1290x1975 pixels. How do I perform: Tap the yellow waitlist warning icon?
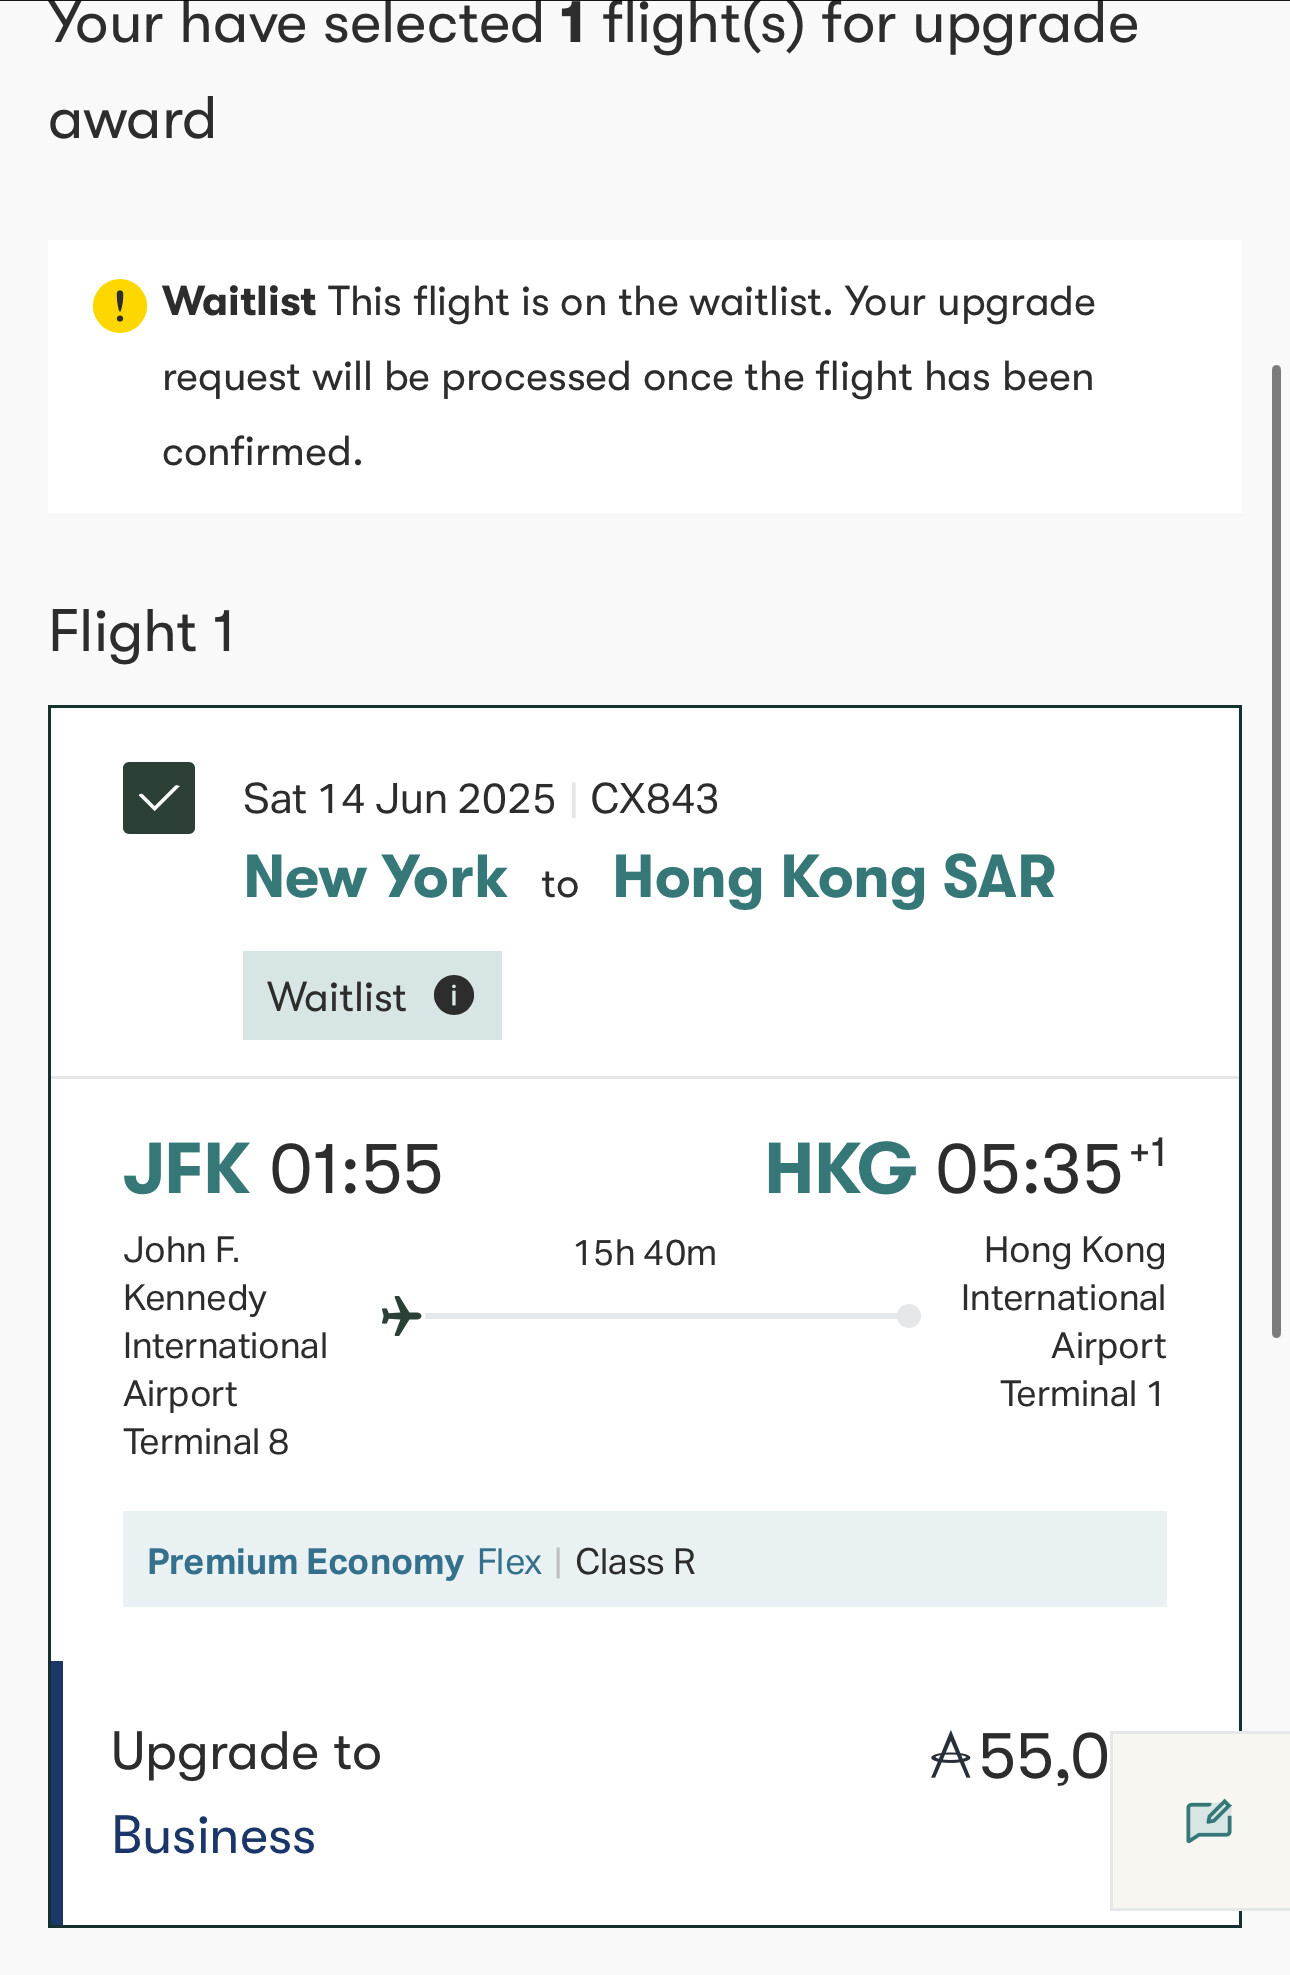click(x=120, y=305)
